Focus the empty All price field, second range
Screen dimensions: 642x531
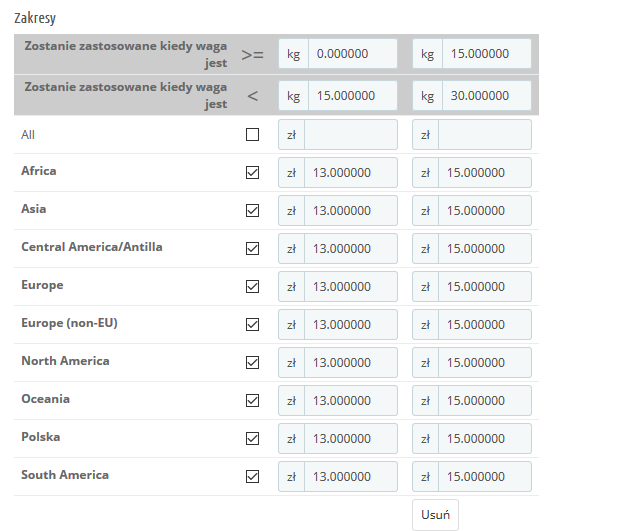[484, 135]
